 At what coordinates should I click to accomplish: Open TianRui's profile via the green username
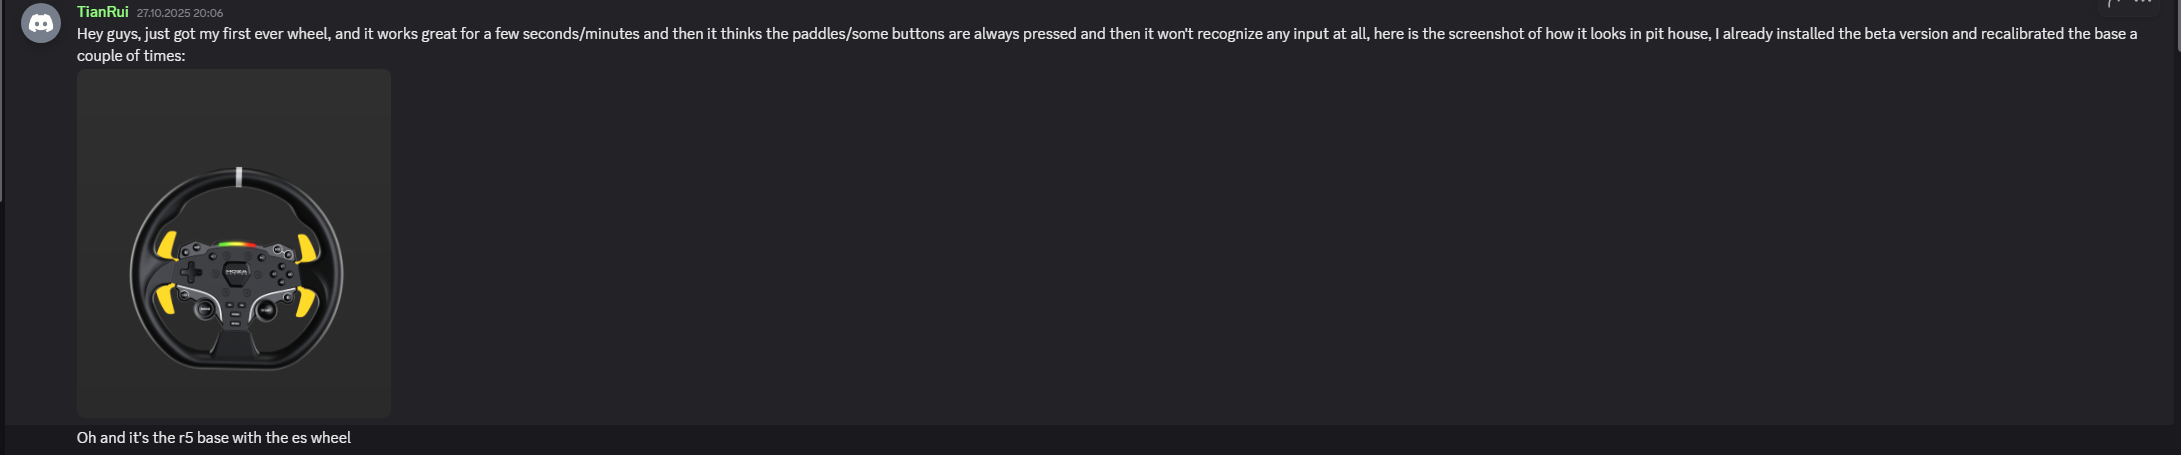[x=102, y=12]
